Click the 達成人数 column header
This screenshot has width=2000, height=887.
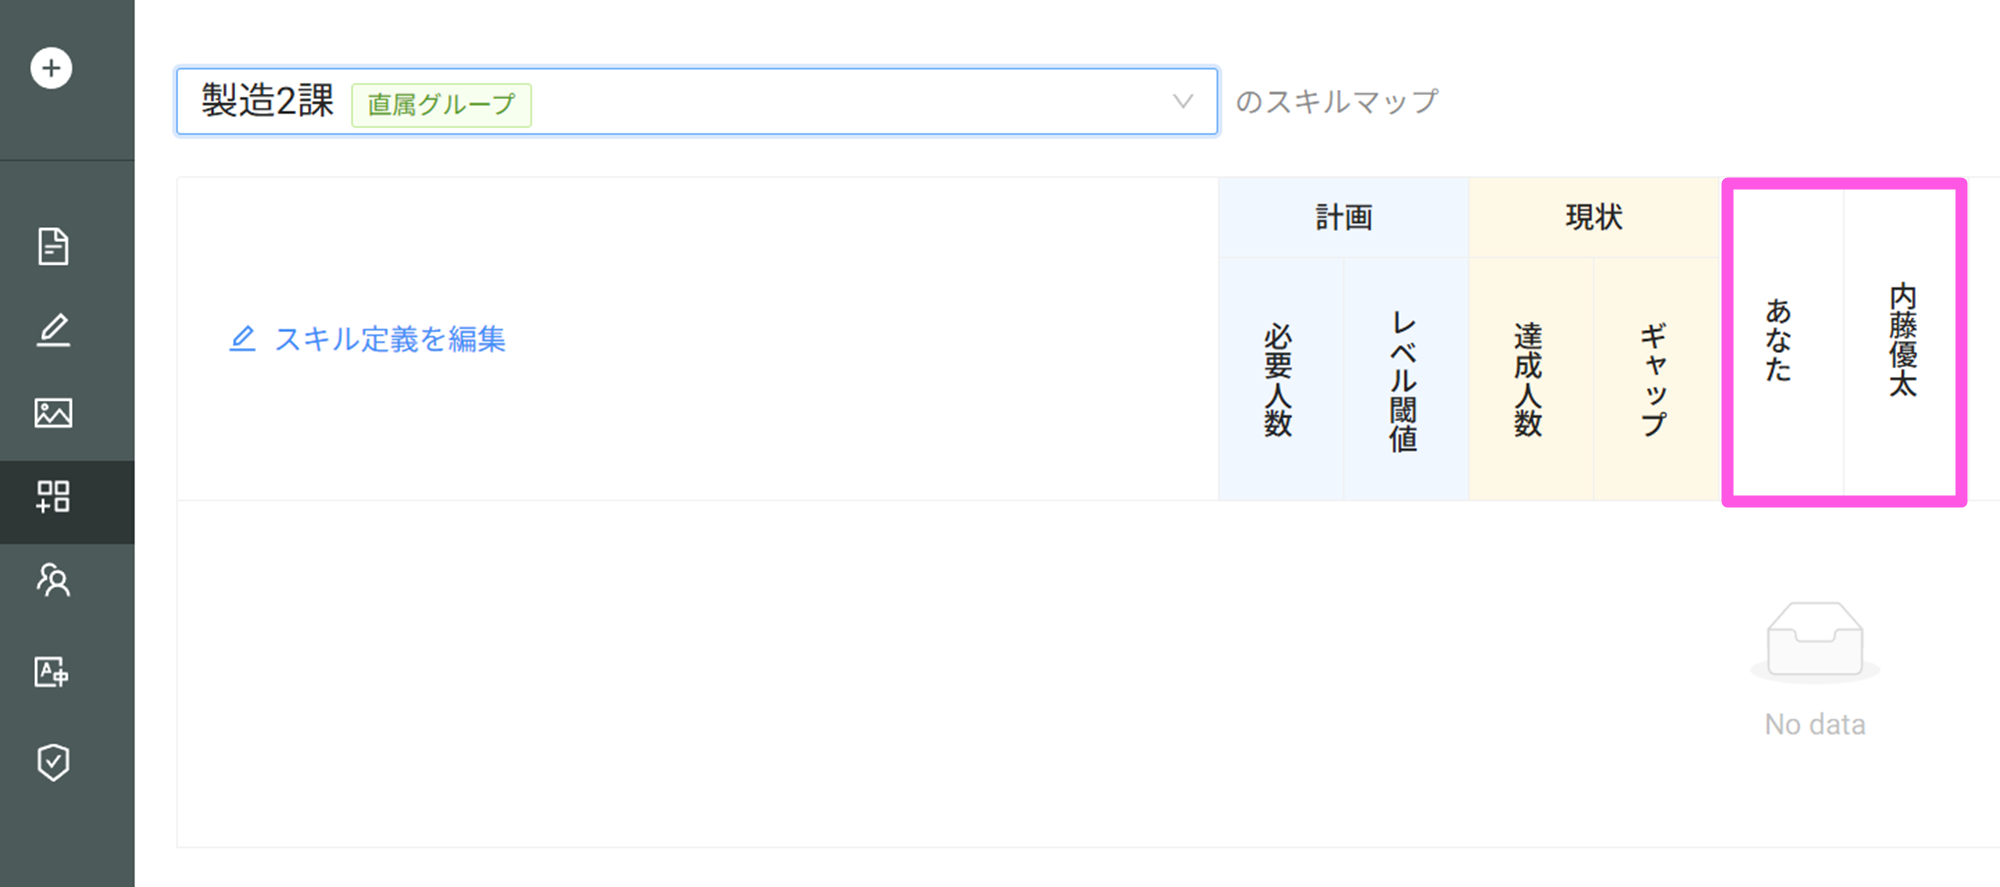click(1528, 379)
